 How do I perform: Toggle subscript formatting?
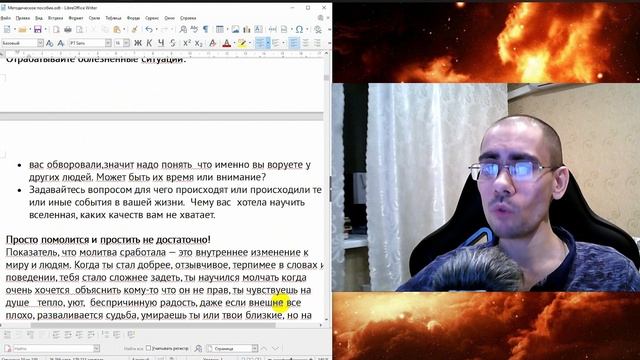coord(198,43)
